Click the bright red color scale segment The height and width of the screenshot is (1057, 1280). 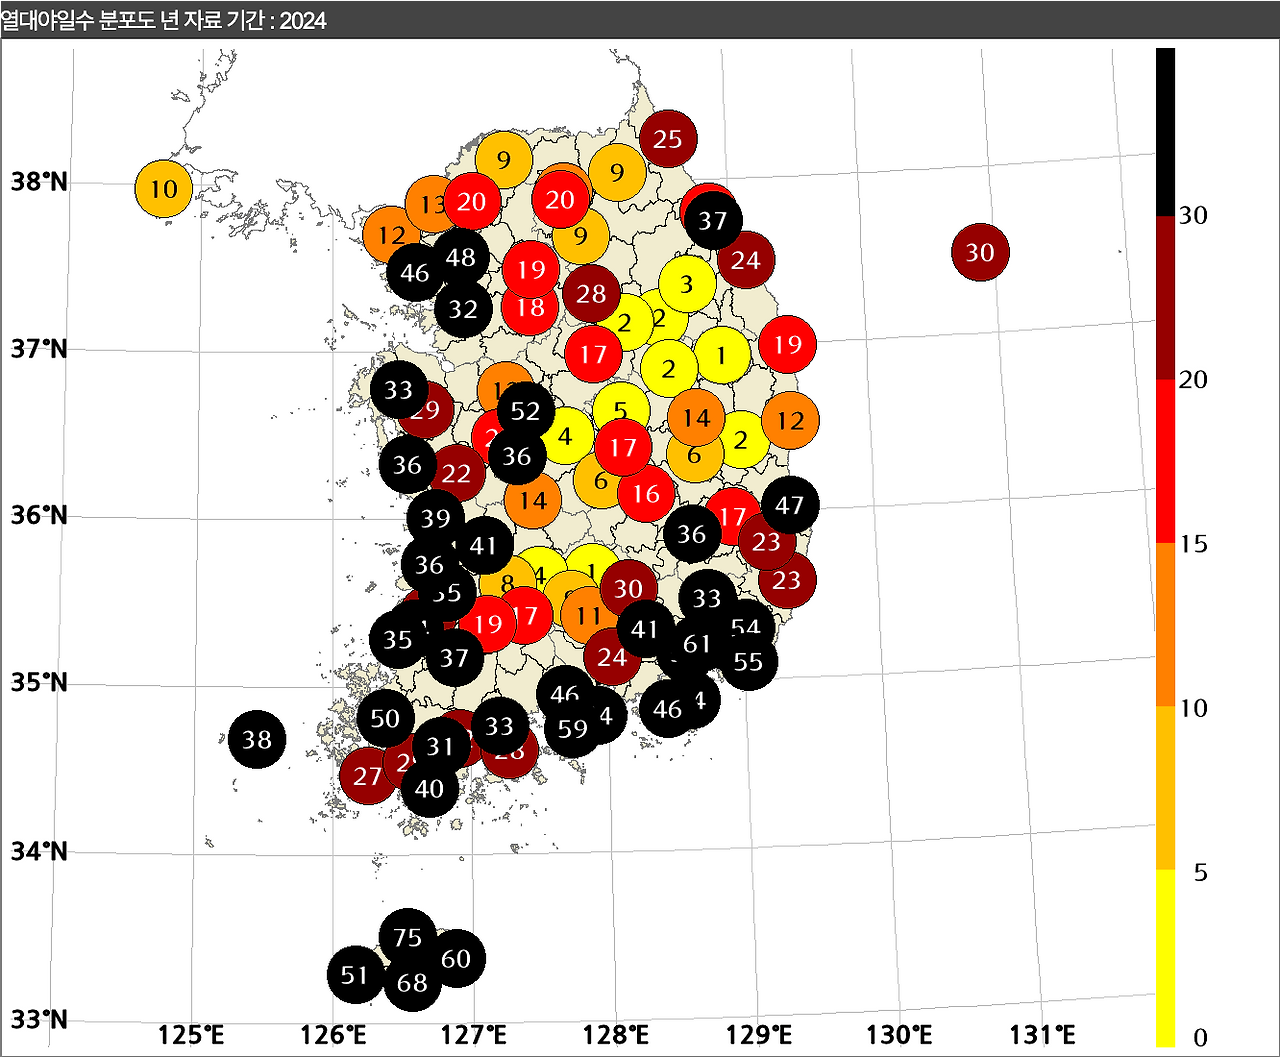click(x=1165, y=461)
